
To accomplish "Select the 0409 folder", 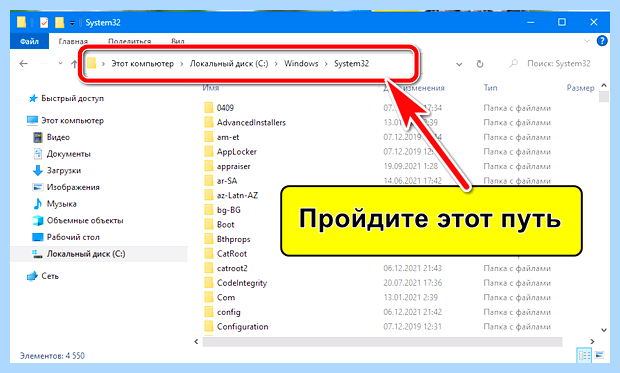I will point(225,108).
